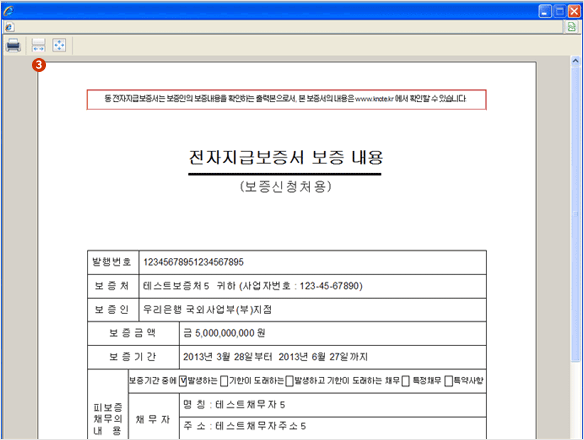The width and height of the screenshot is (584, 440).
Task: Click the printer icon in the toolbar
Action: pyautogui.click(x=13, y=45)
